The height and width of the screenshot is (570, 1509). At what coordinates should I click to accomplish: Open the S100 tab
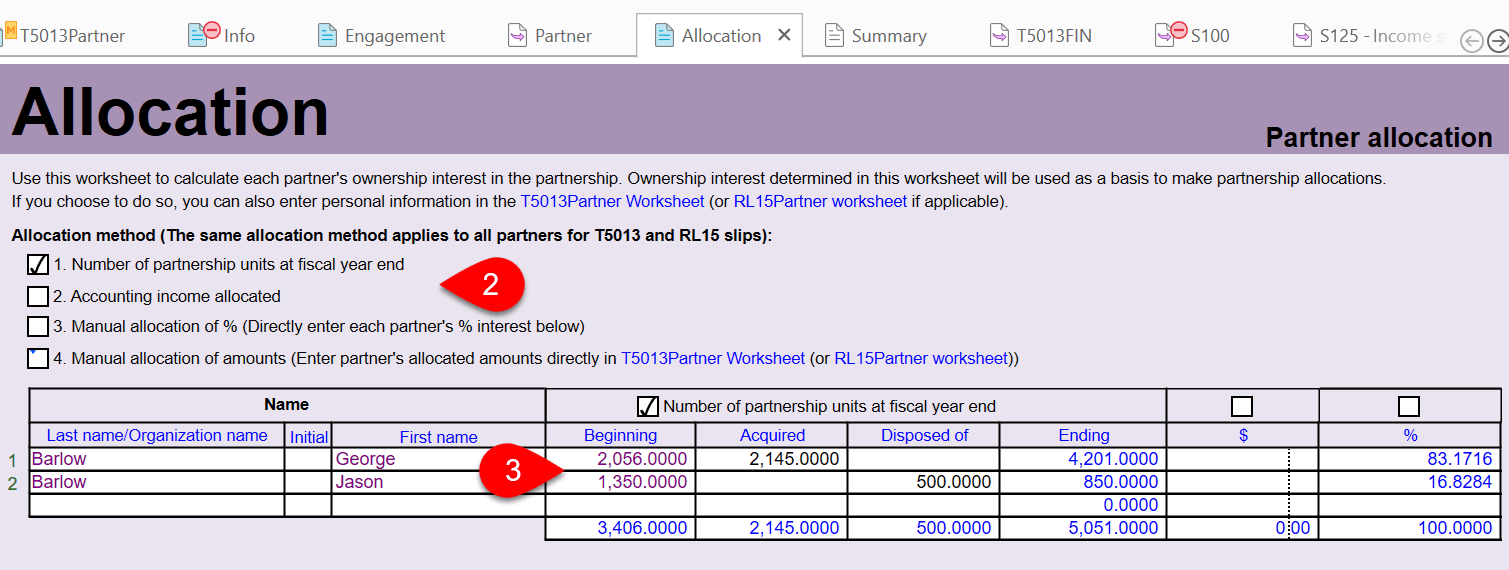click(x=1210, y=36)
